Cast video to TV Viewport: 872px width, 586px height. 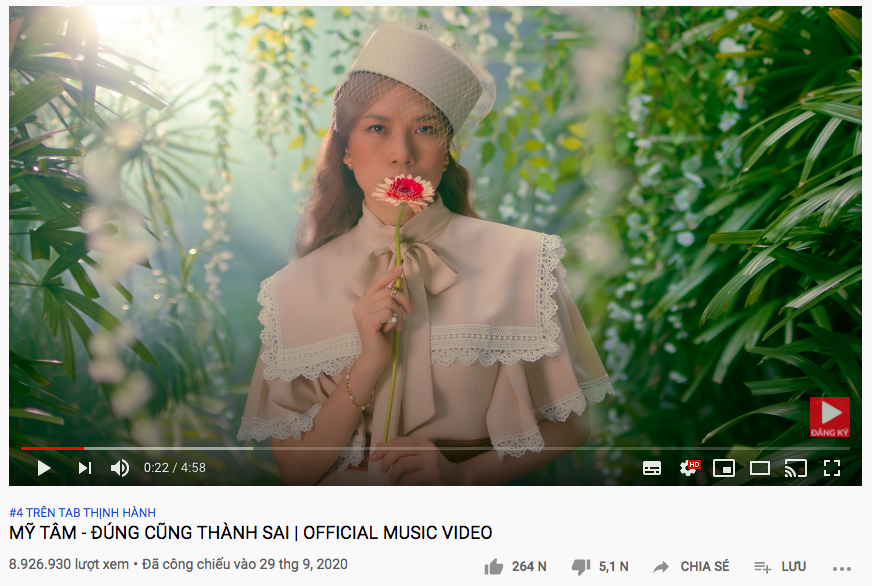[x=795, y=468]
